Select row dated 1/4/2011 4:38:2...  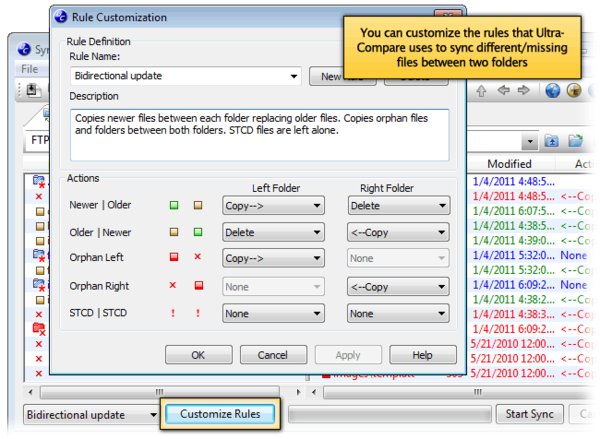530,299
